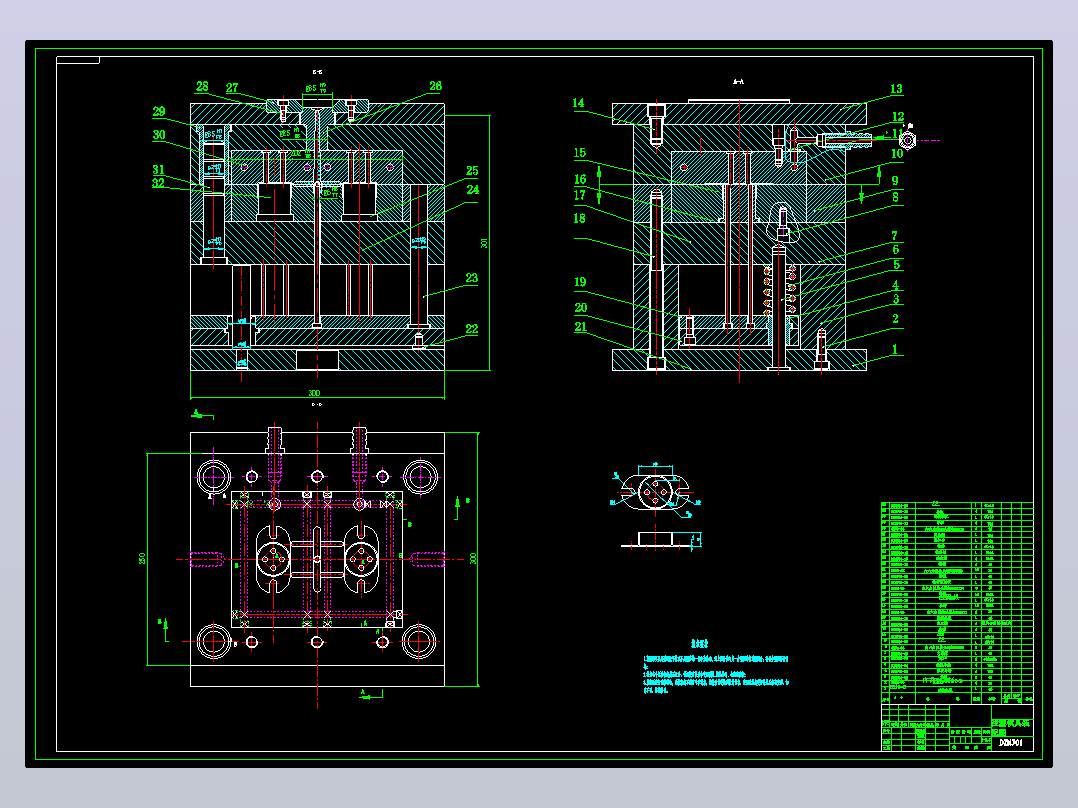Select part label 27
This screenshot has height=808, width=1078.
(232, 88)
